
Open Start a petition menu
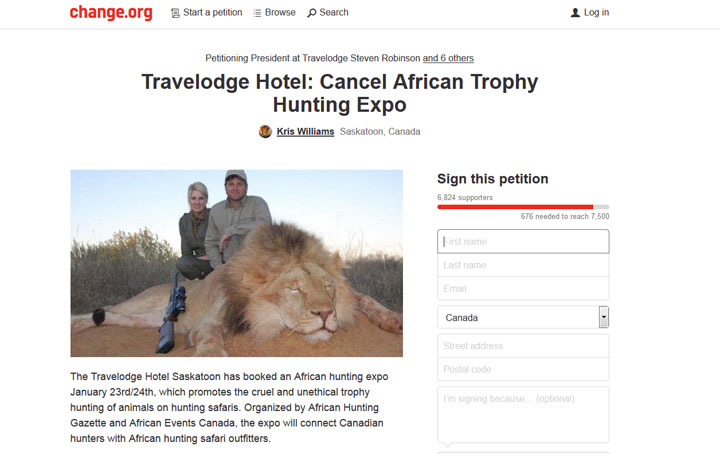(x=213, y=13)
